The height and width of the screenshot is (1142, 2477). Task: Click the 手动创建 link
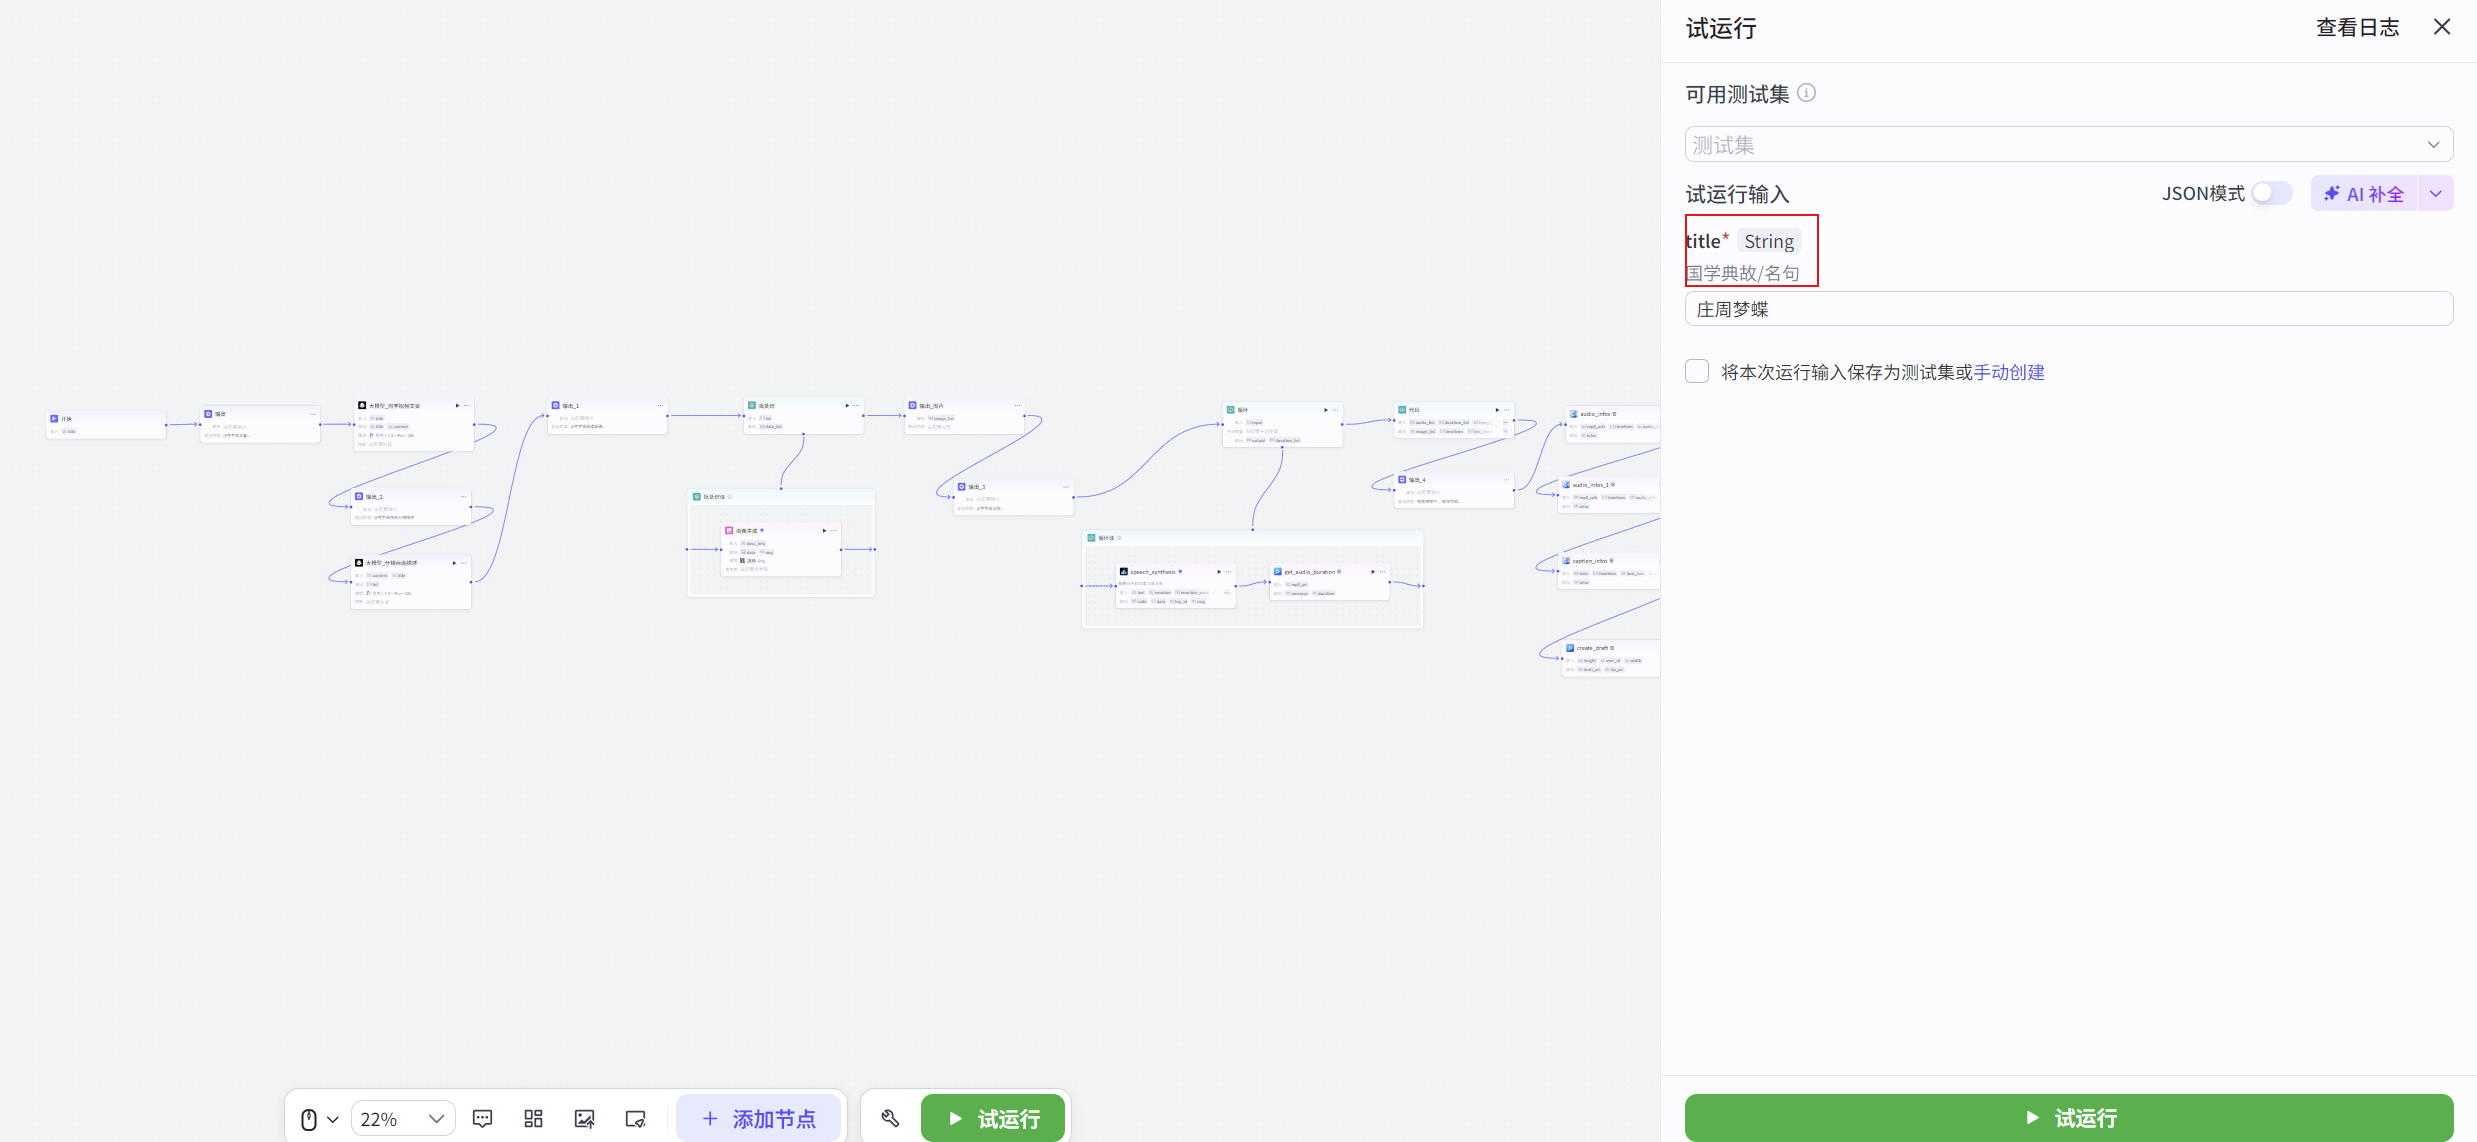click(x=2009, y=371)
